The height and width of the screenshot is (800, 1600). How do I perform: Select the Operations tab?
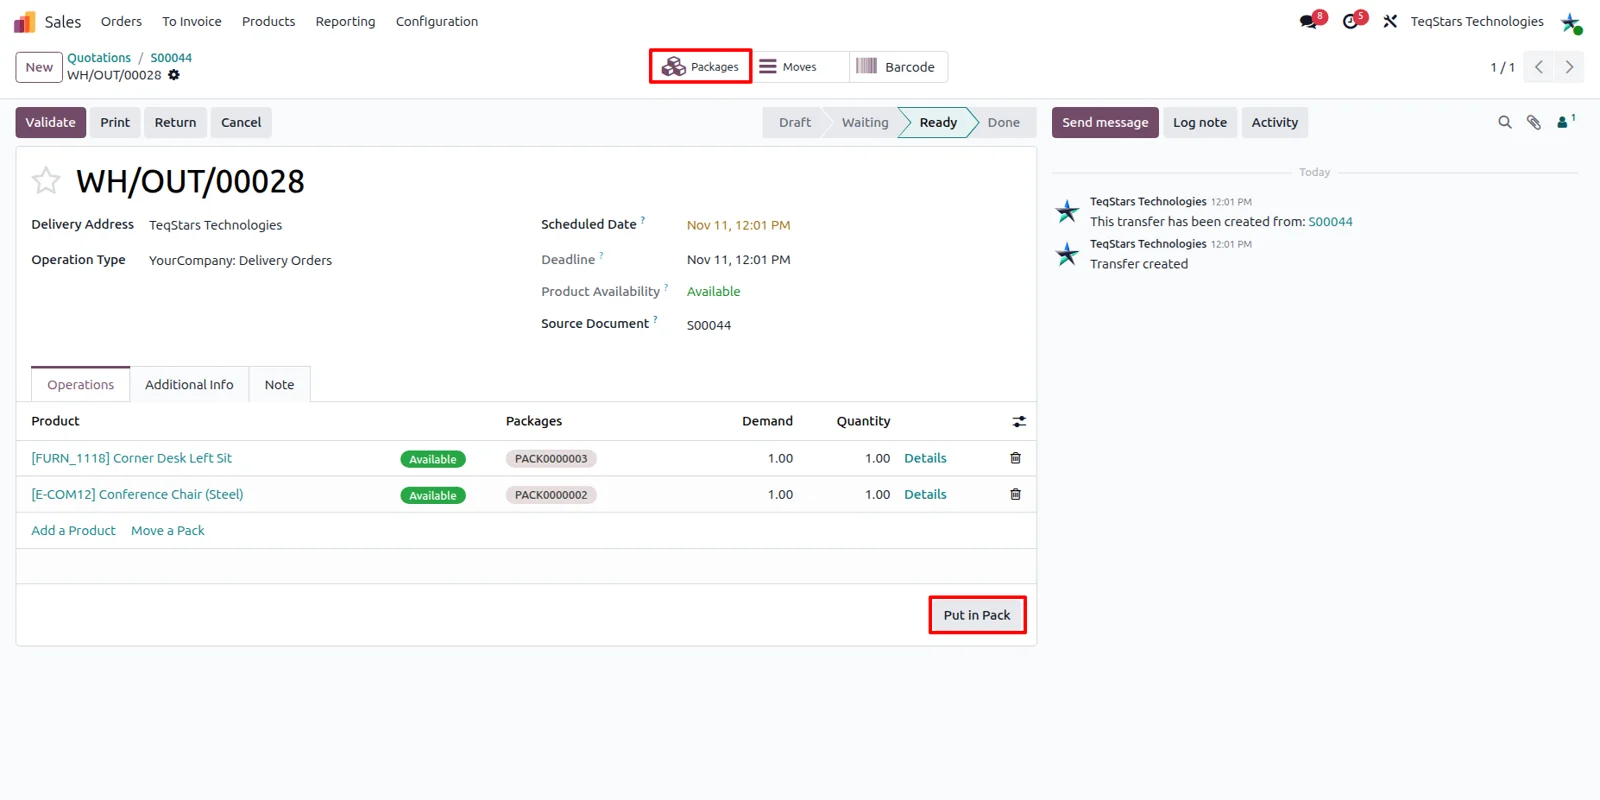(81, 385)
